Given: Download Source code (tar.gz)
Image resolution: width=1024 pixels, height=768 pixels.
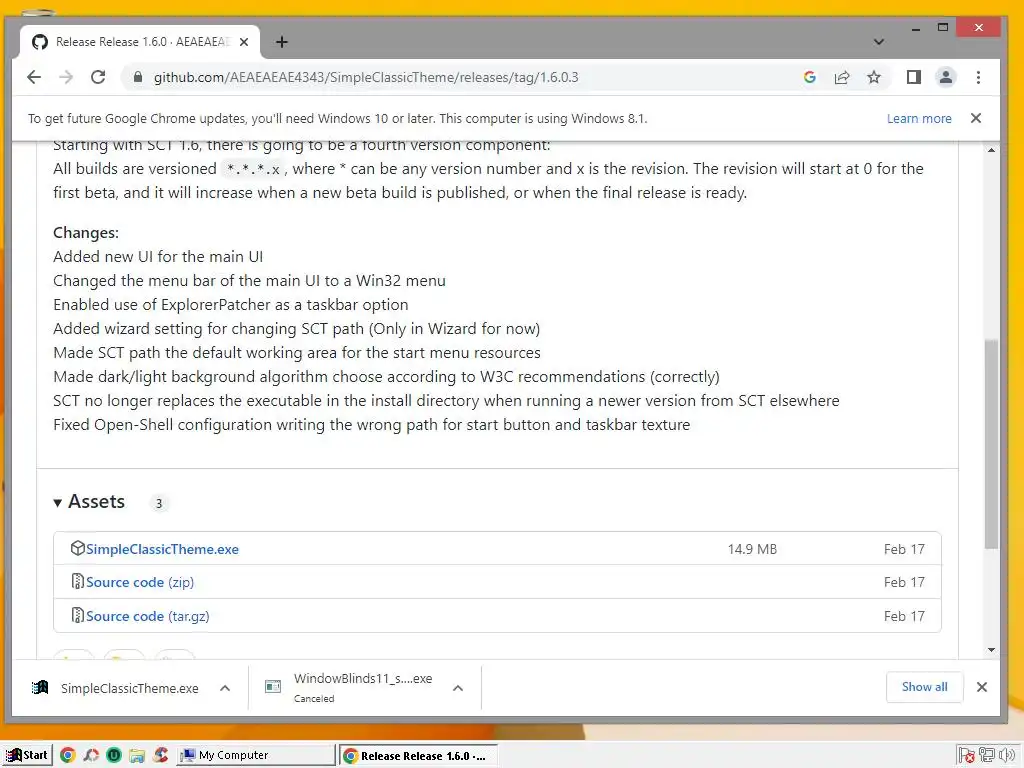Looking at the screenshot, I should tap(148, 616).
